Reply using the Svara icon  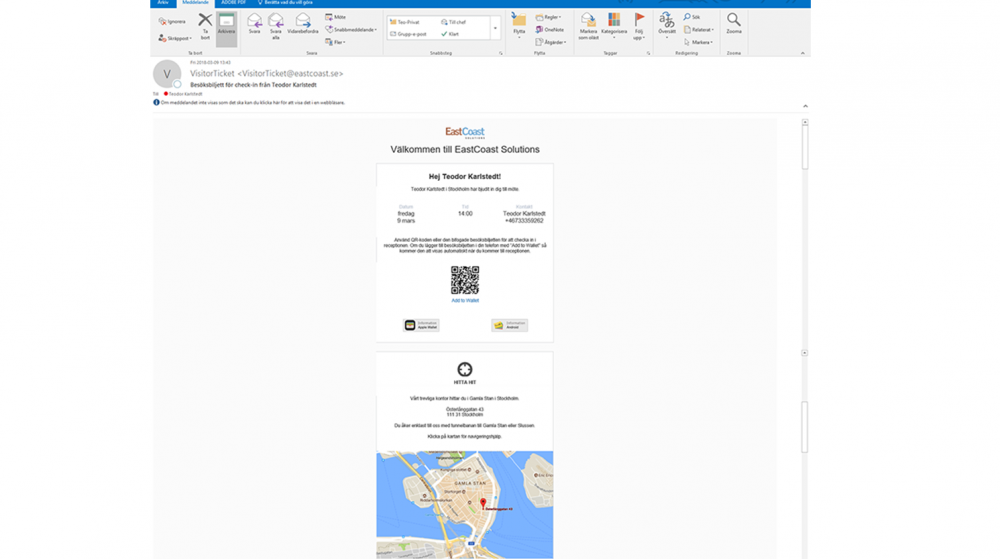254,25
